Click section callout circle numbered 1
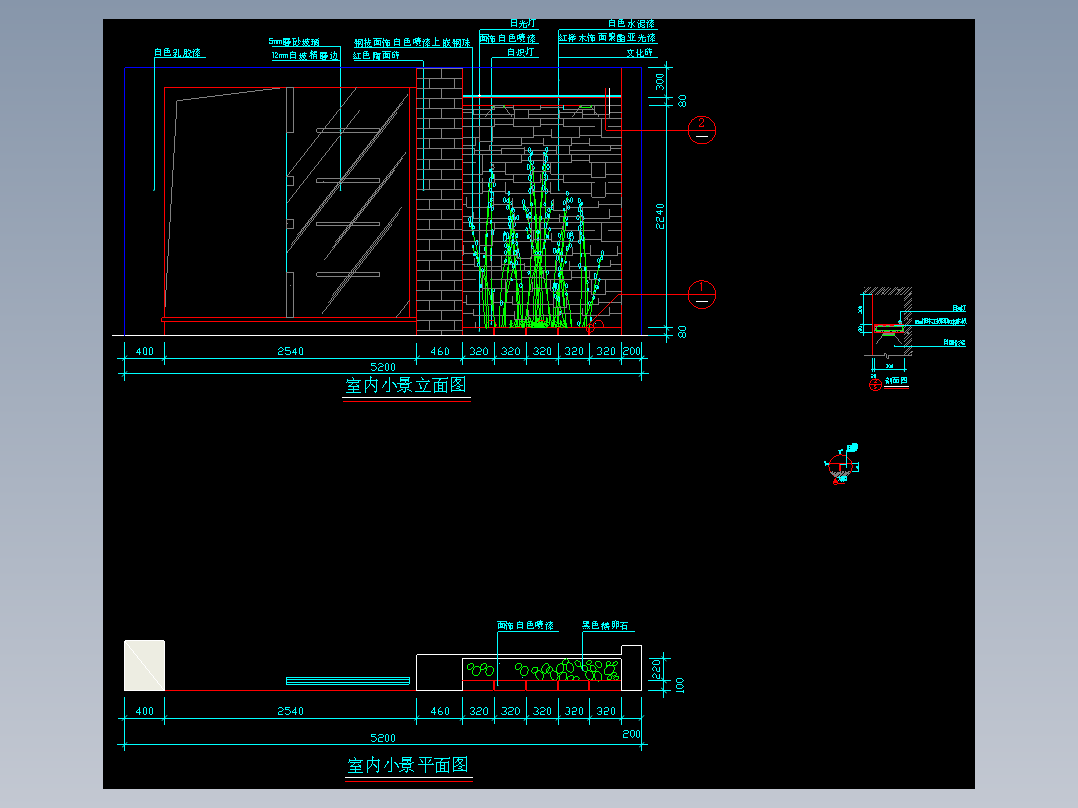The image size is (1078, 808). 701,294
